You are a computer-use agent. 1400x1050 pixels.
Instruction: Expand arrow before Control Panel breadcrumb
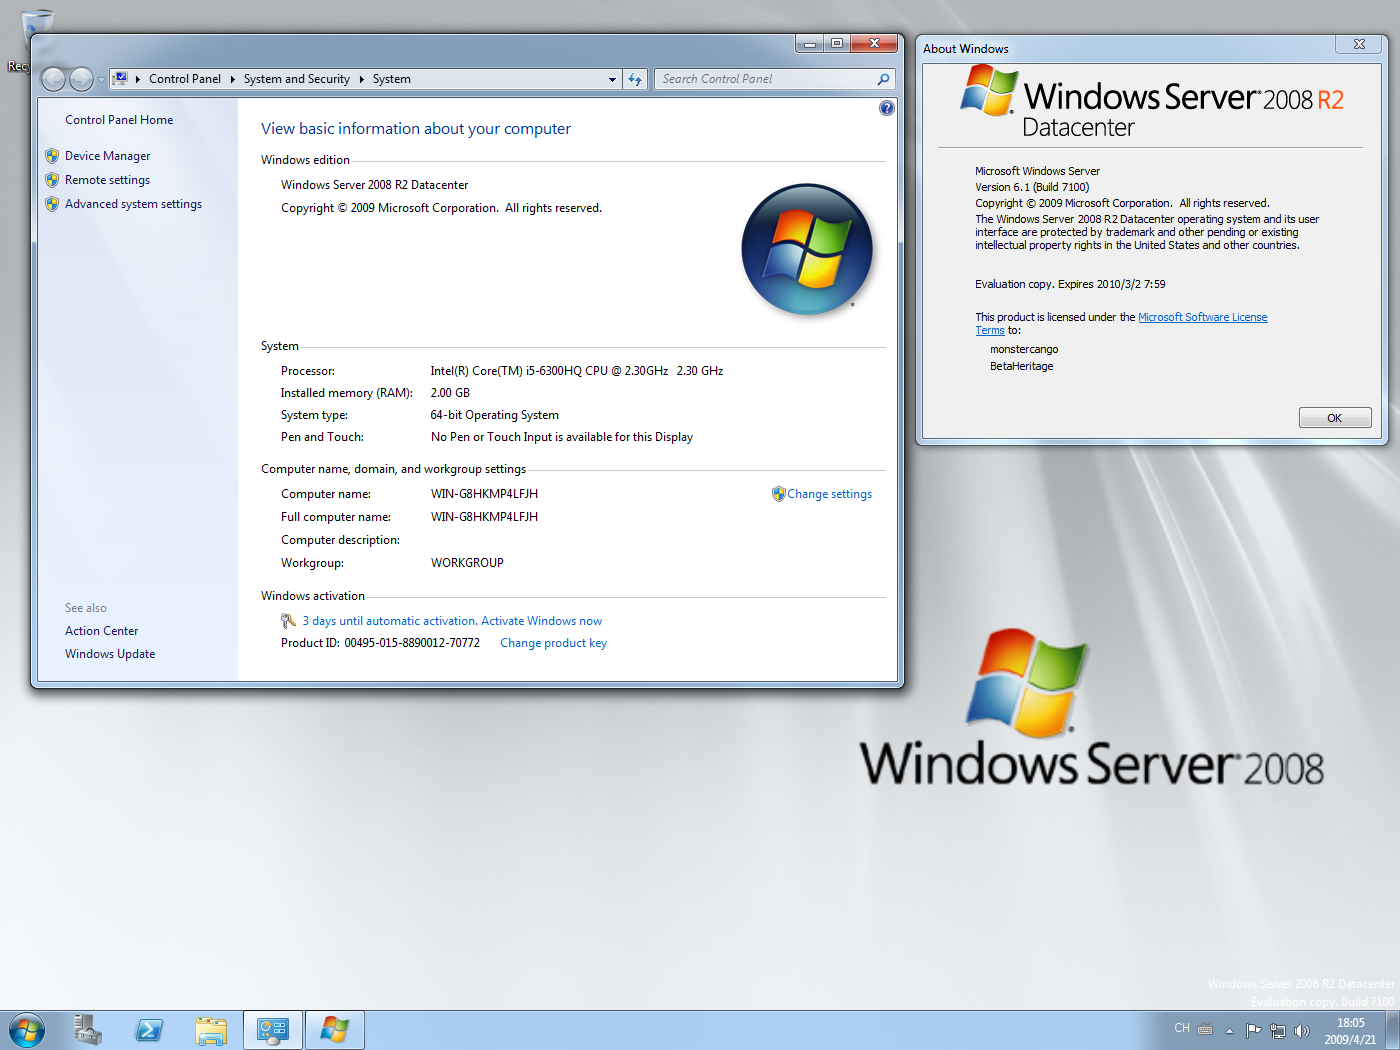pyautogui.click(x=138, y=79)
